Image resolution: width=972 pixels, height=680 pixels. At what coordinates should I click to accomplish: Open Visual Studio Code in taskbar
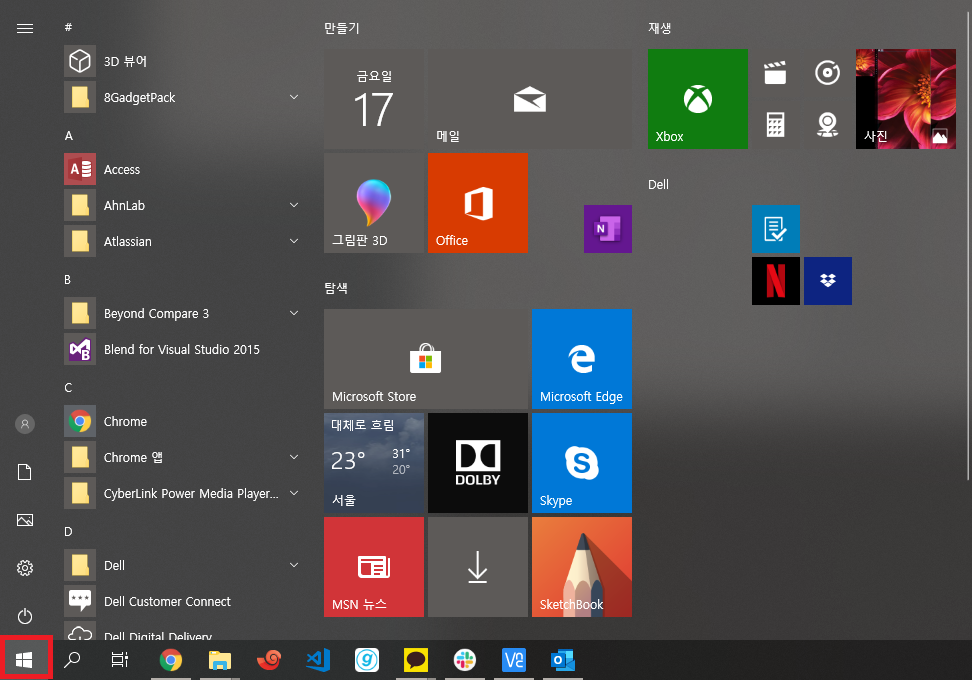click(318, 660)
